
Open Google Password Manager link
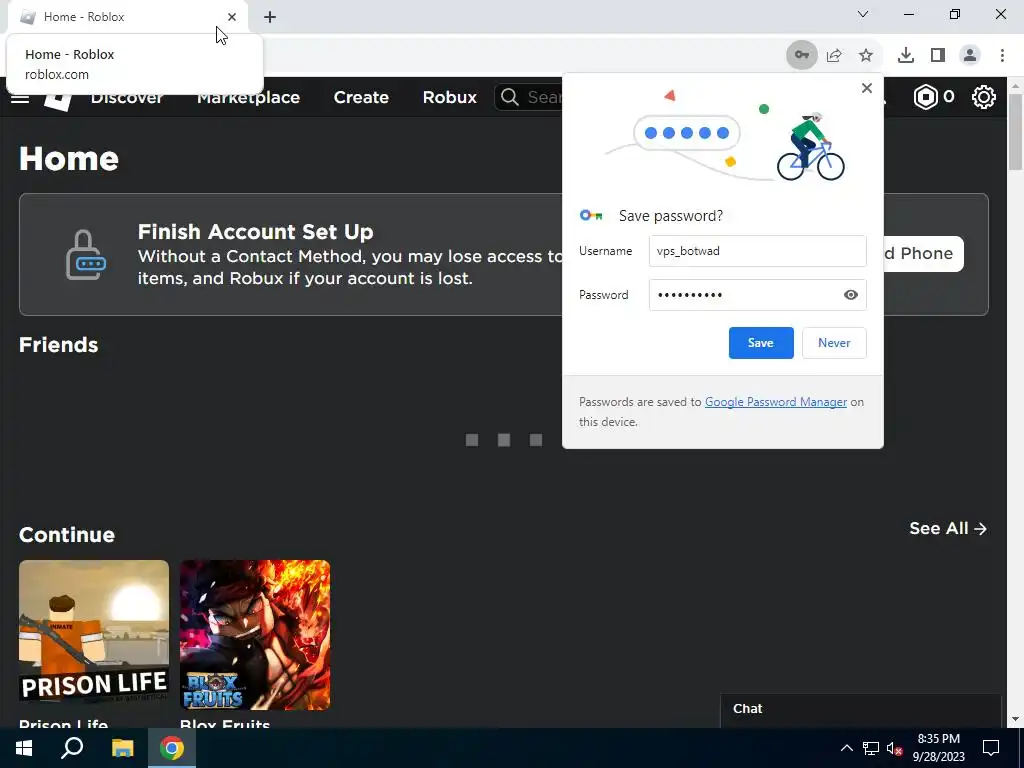[x=776, y=402]
